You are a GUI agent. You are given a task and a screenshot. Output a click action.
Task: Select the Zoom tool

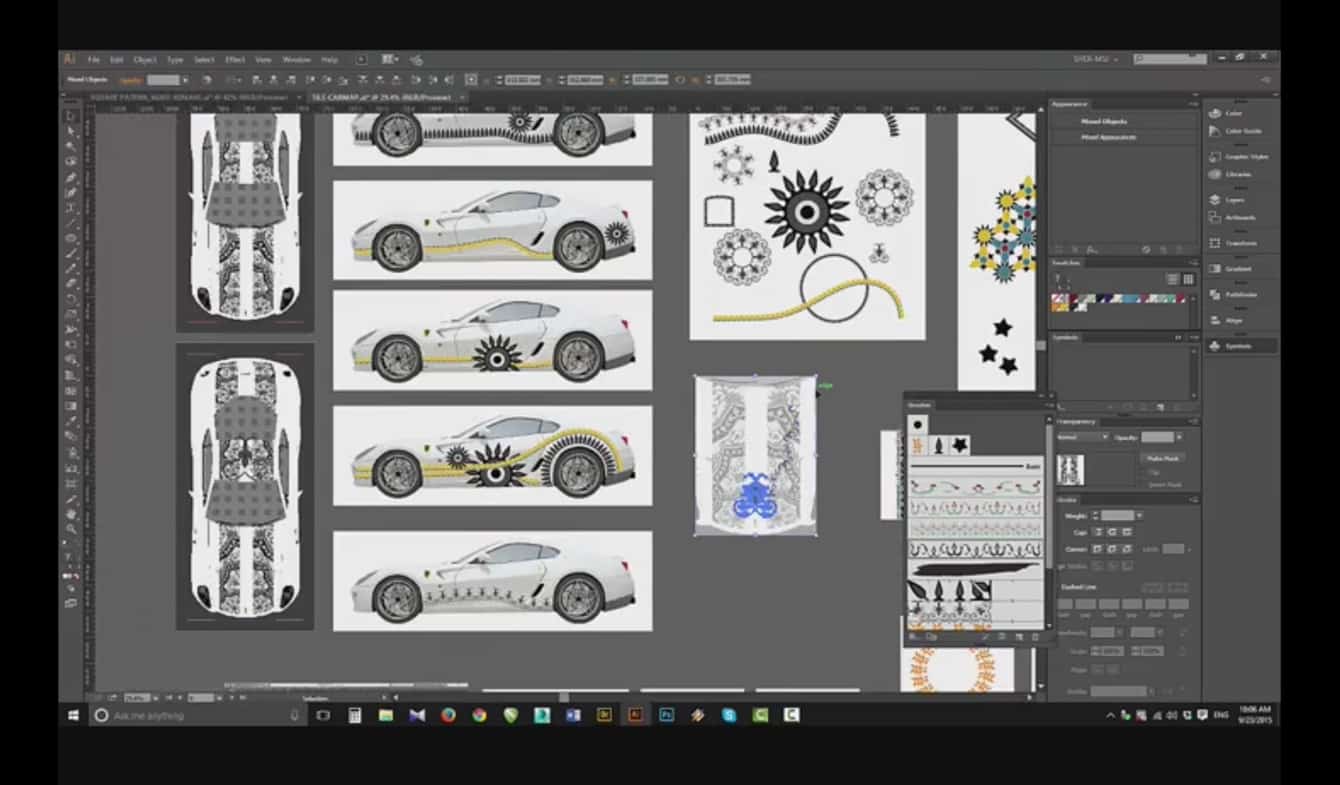click(70, 529)
